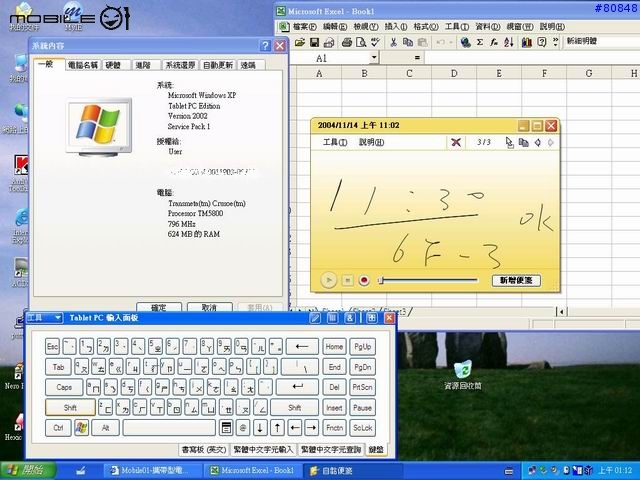Click the PrtScn key on on-screen keyboard
The image size is (640, 480).
point(362,387)
